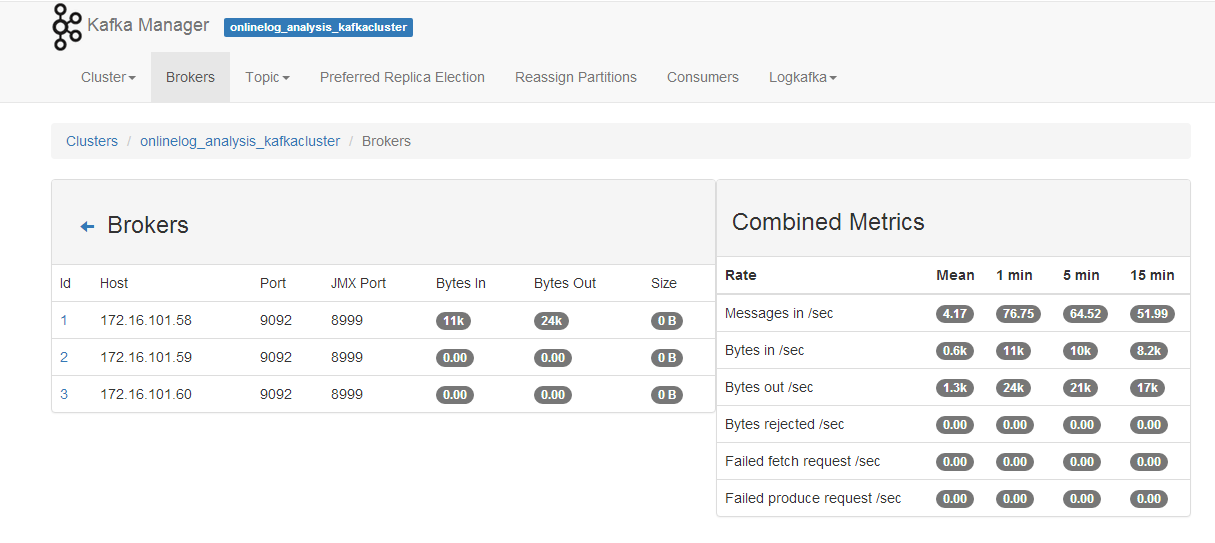Open the Cluster dropdown menu

(x=108, y=77)
